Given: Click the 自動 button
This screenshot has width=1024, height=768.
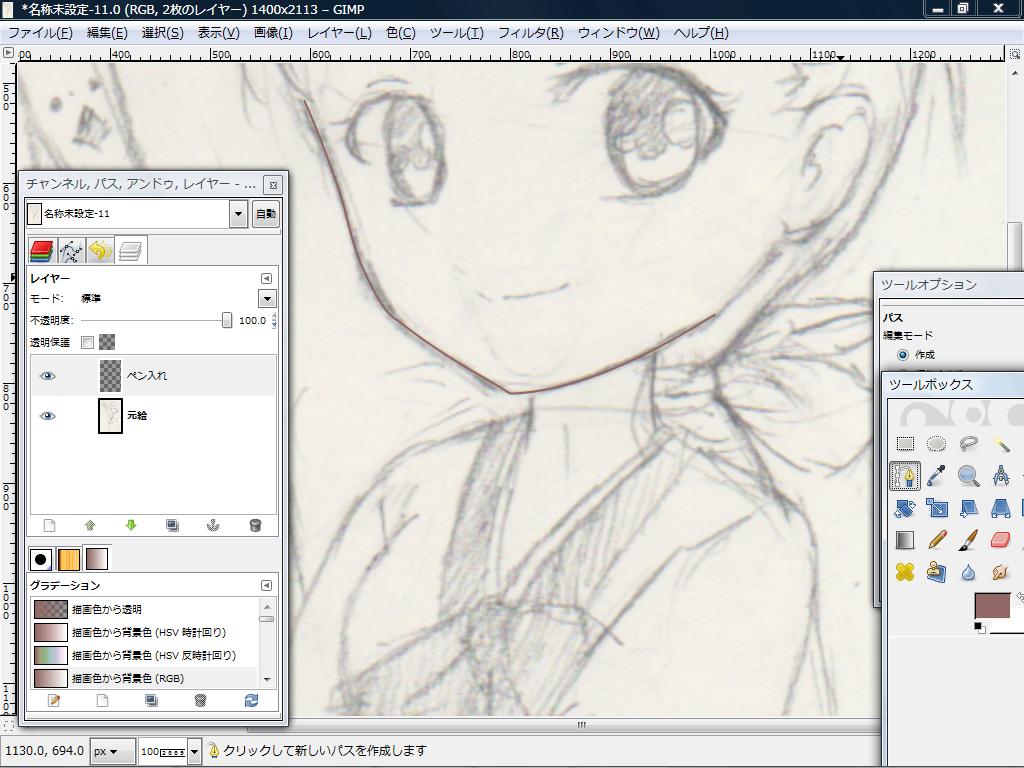Looking at the screenshot, I should point(265,214).
